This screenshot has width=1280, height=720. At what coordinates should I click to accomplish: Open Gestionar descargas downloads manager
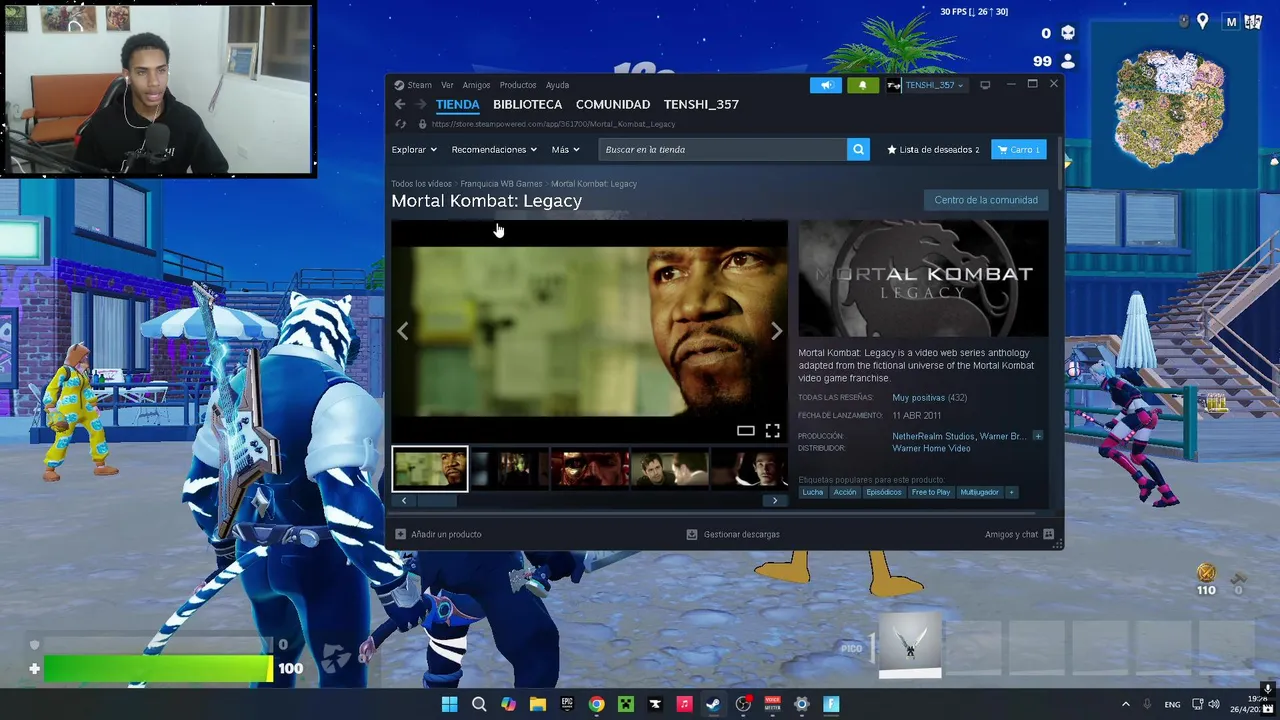733,534
